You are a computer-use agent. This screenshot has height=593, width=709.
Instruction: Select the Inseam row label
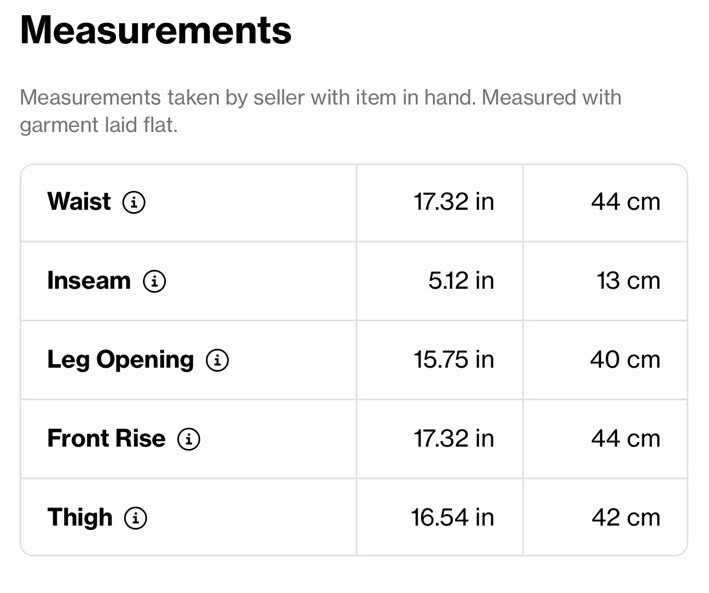[89, 281]
